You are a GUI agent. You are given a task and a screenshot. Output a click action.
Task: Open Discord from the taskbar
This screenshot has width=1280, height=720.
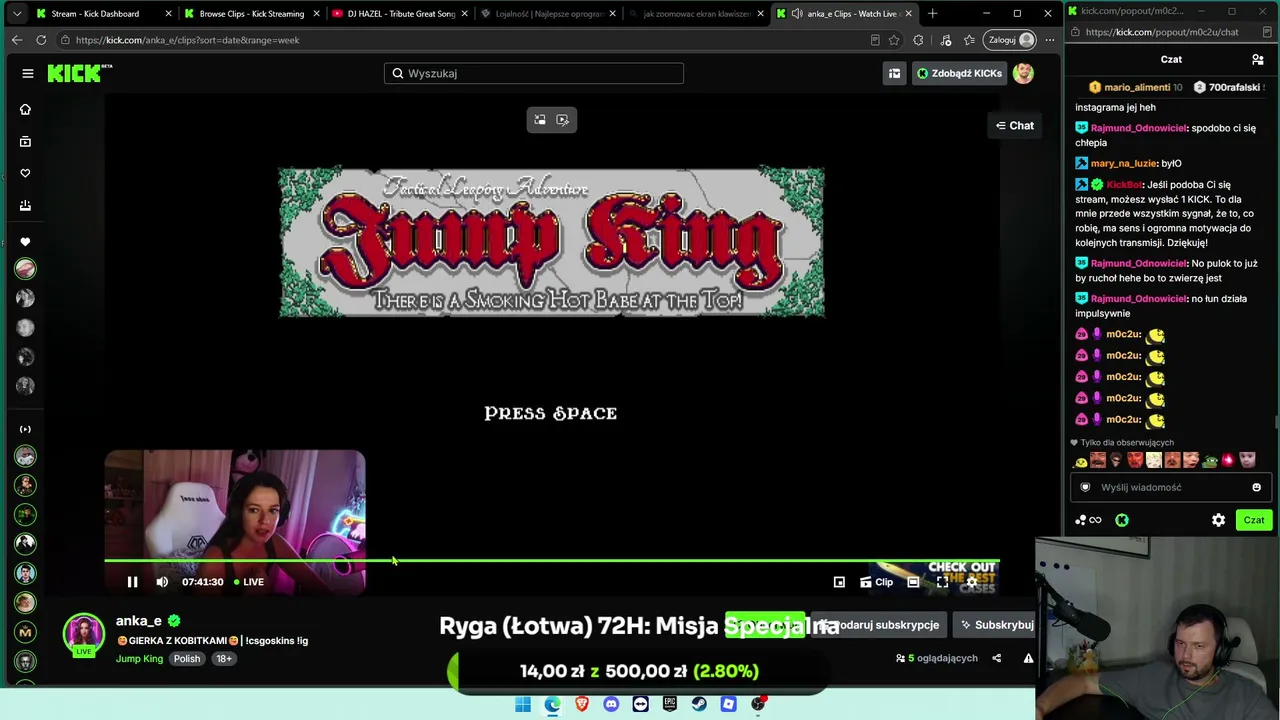click(611, 704)
